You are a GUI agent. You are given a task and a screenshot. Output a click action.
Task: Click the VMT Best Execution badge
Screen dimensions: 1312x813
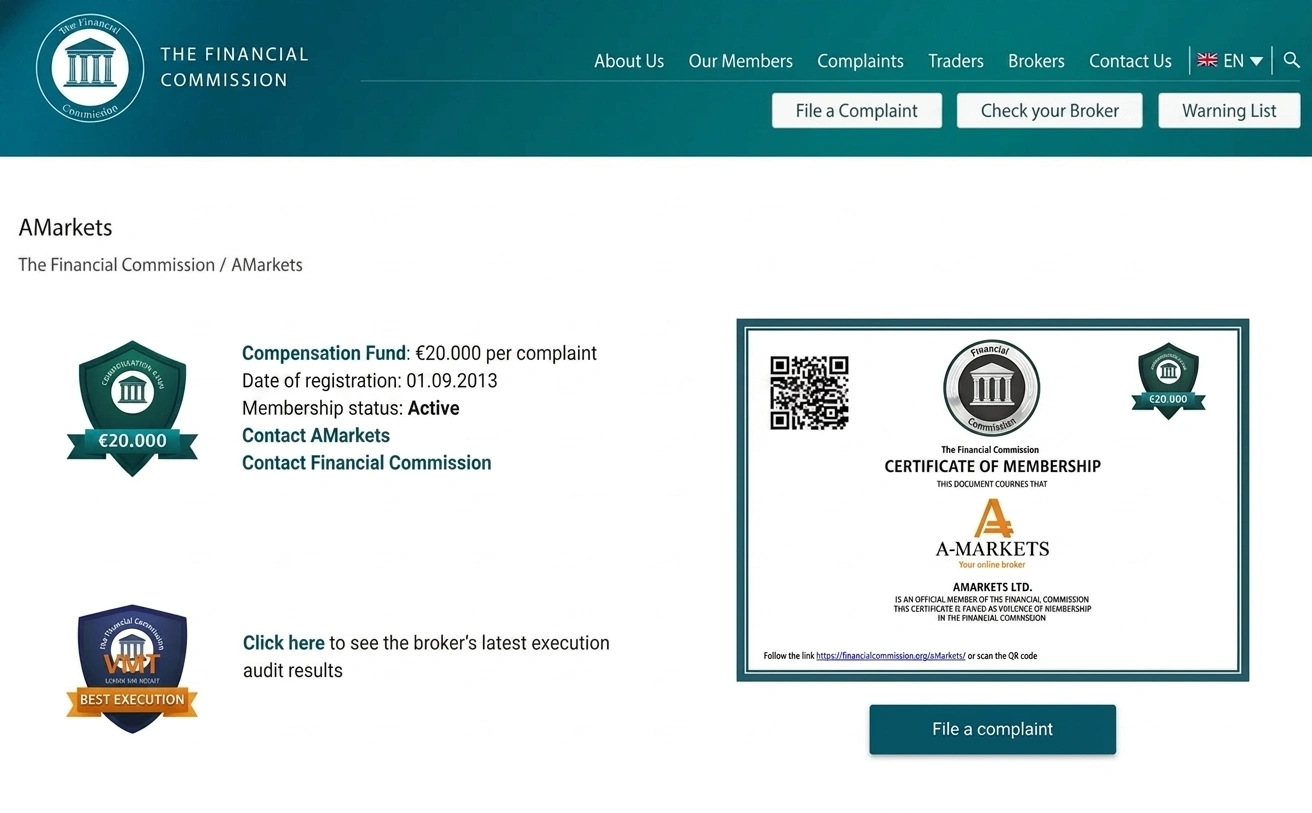[132, 668]
